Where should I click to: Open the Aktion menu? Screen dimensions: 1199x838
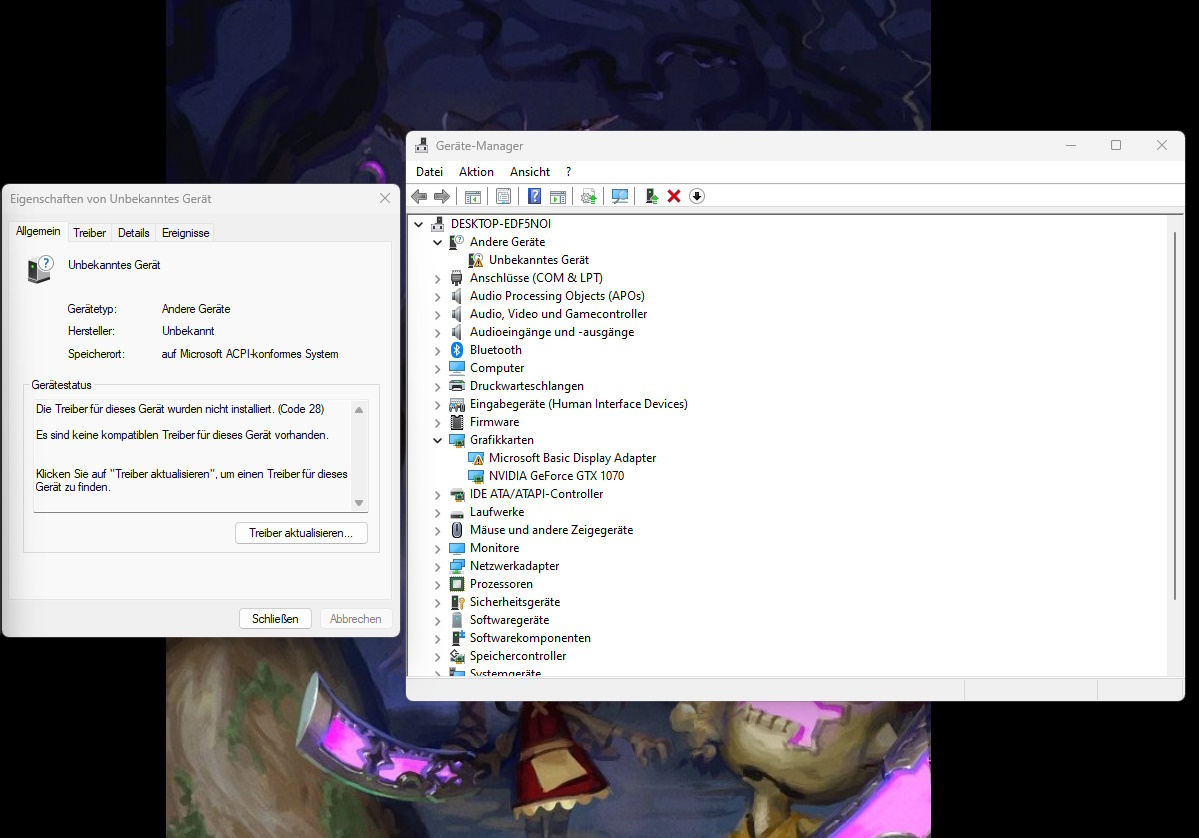coord(476,172)
